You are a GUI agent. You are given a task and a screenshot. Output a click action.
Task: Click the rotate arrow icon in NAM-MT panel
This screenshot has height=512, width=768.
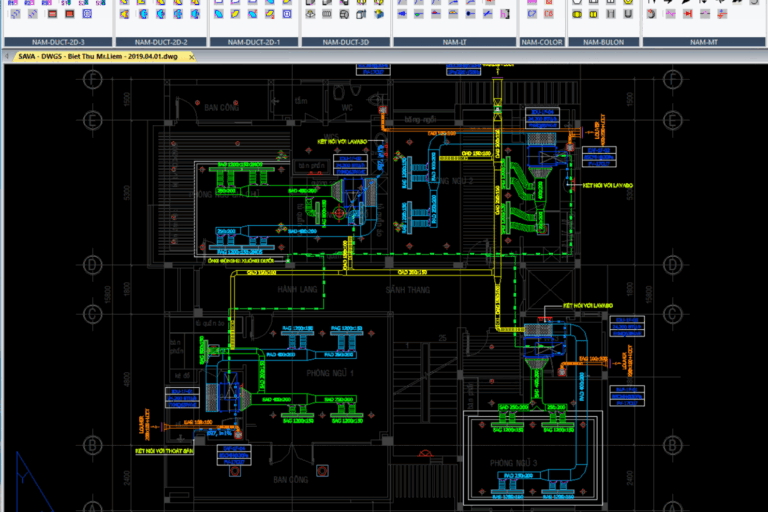tap(651, 14)
